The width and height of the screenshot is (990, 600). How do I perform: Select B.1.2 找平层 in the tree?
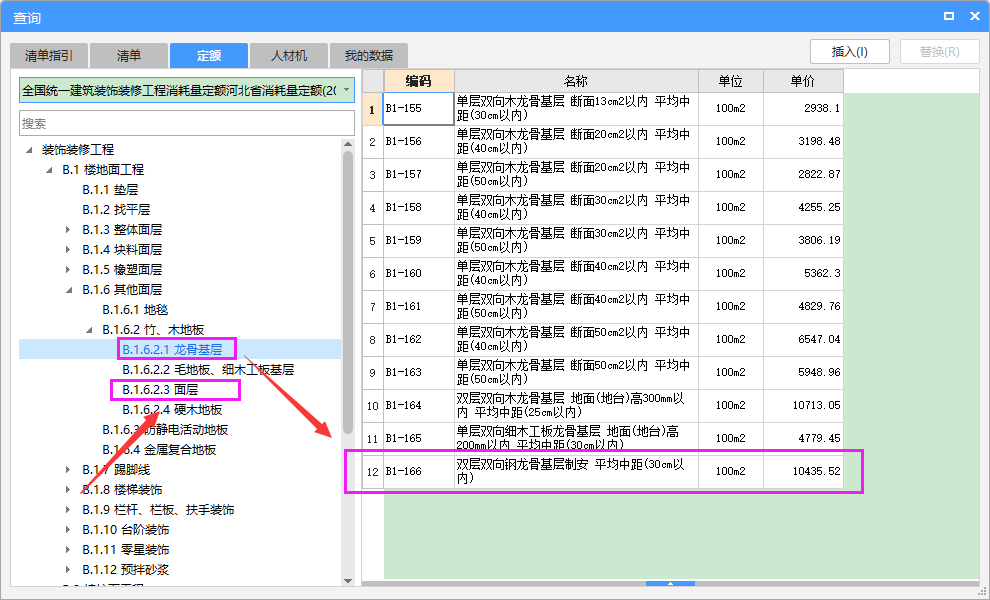pos(116,210)
